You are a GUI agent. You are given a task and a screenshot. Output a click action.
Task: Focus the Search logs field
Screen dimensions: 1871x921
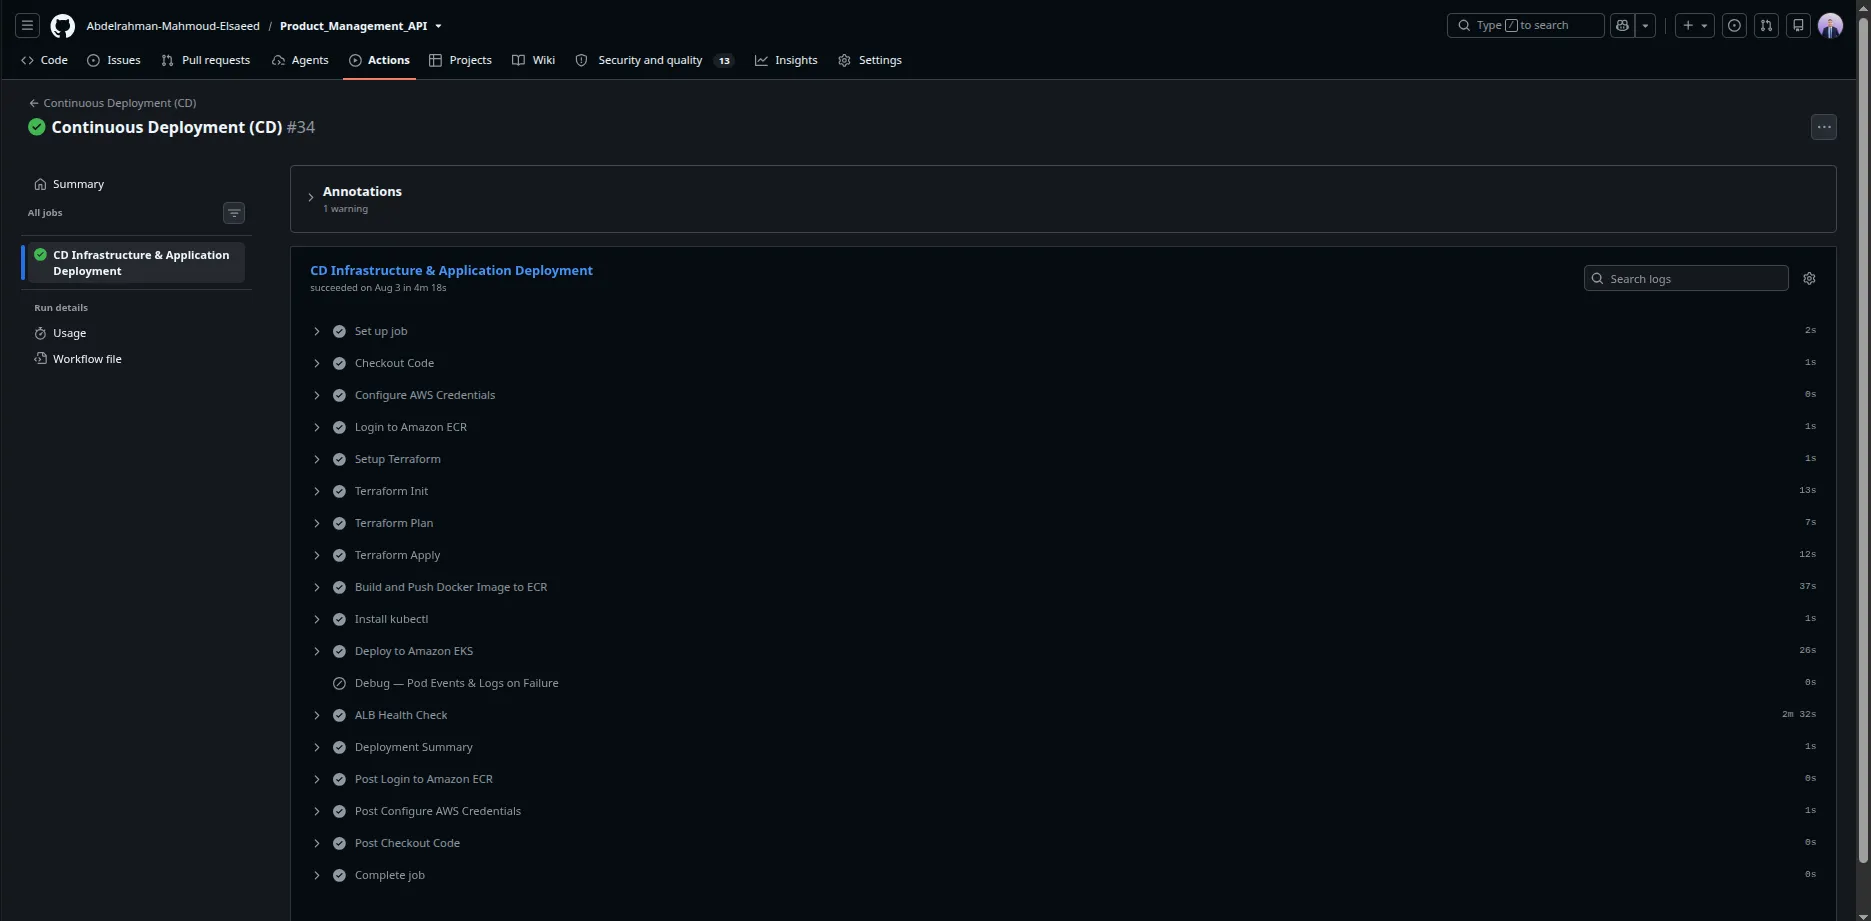pos(1686,279)
